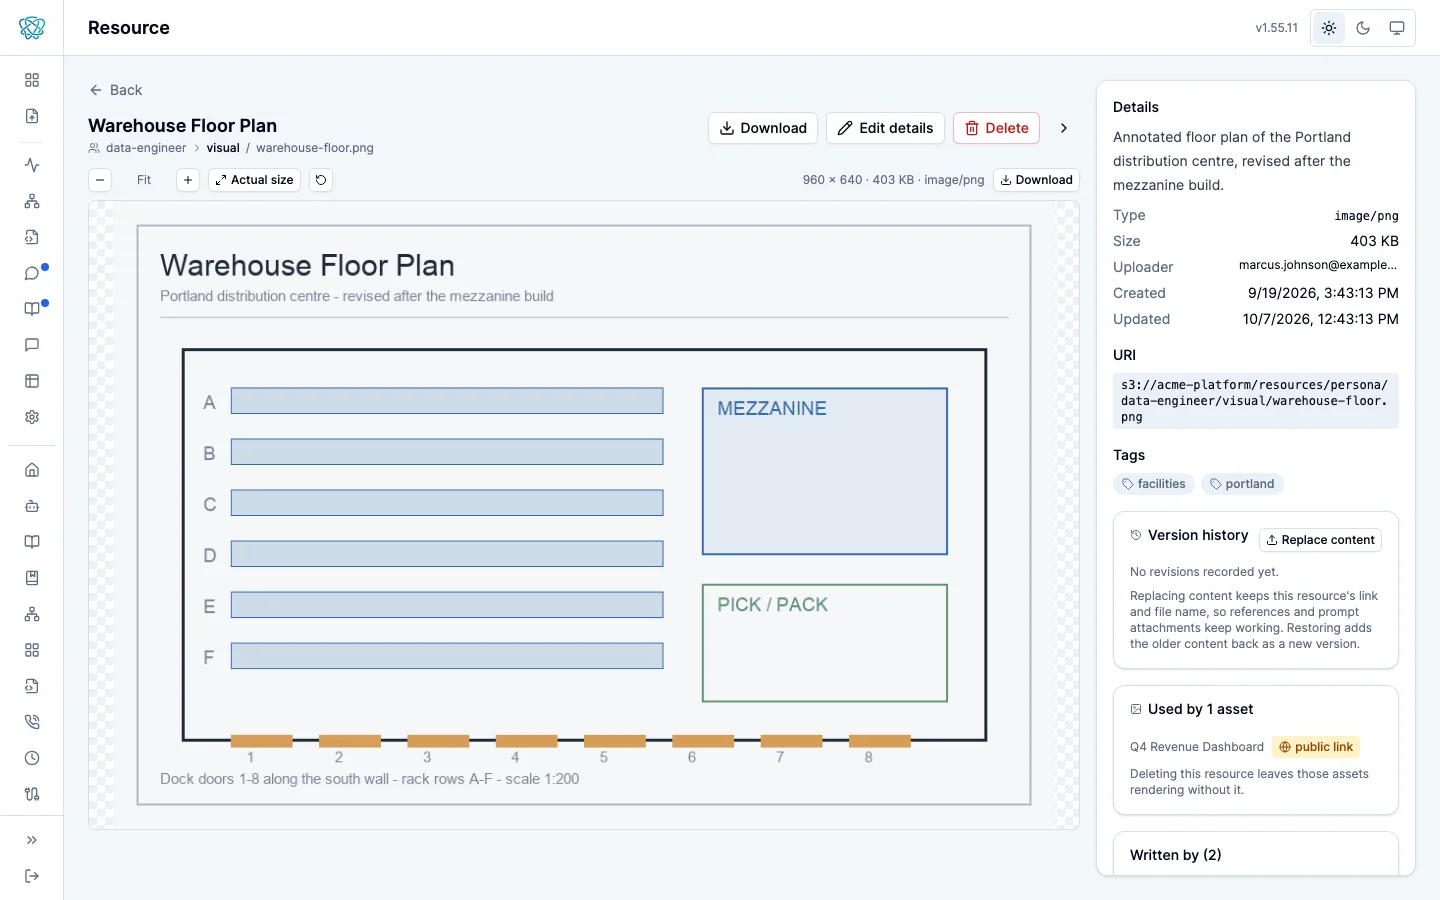Open the book icon with blue notification dot
The image size is (1440, 900).
32,309
